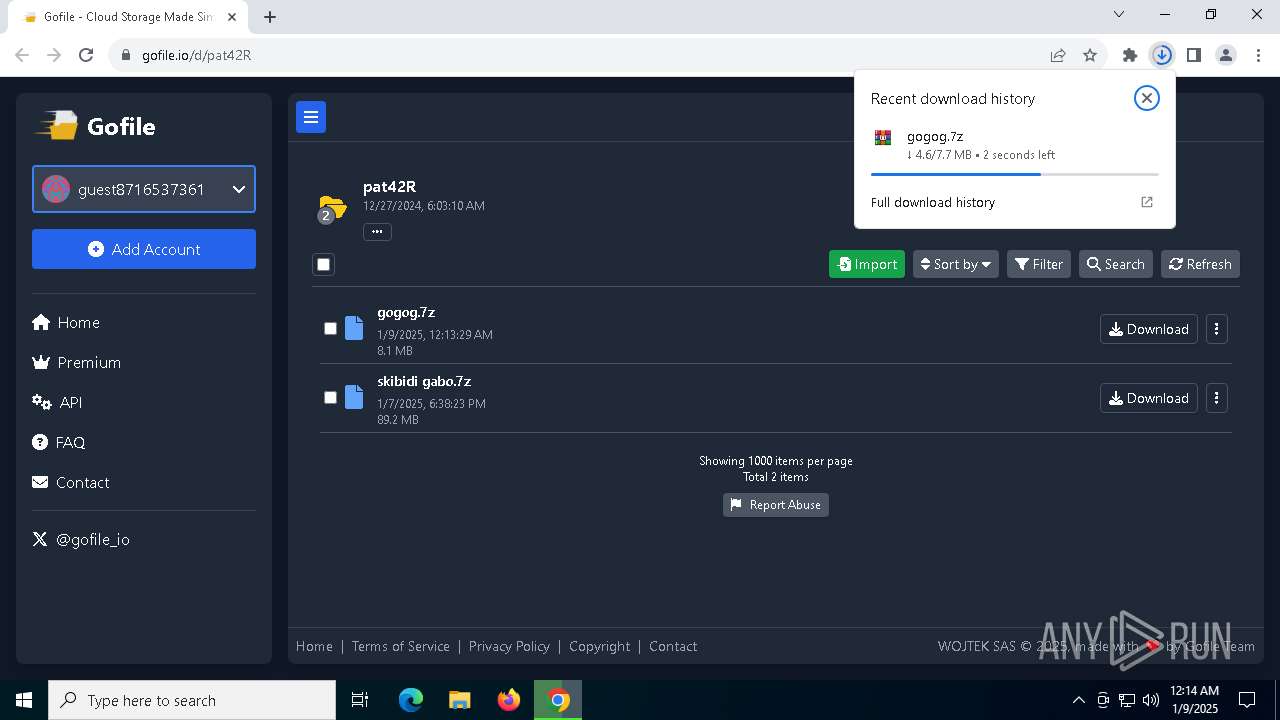This screenshot has height=720, width=1280.
Task: Open Task View in taskbar
Action: 360,700
